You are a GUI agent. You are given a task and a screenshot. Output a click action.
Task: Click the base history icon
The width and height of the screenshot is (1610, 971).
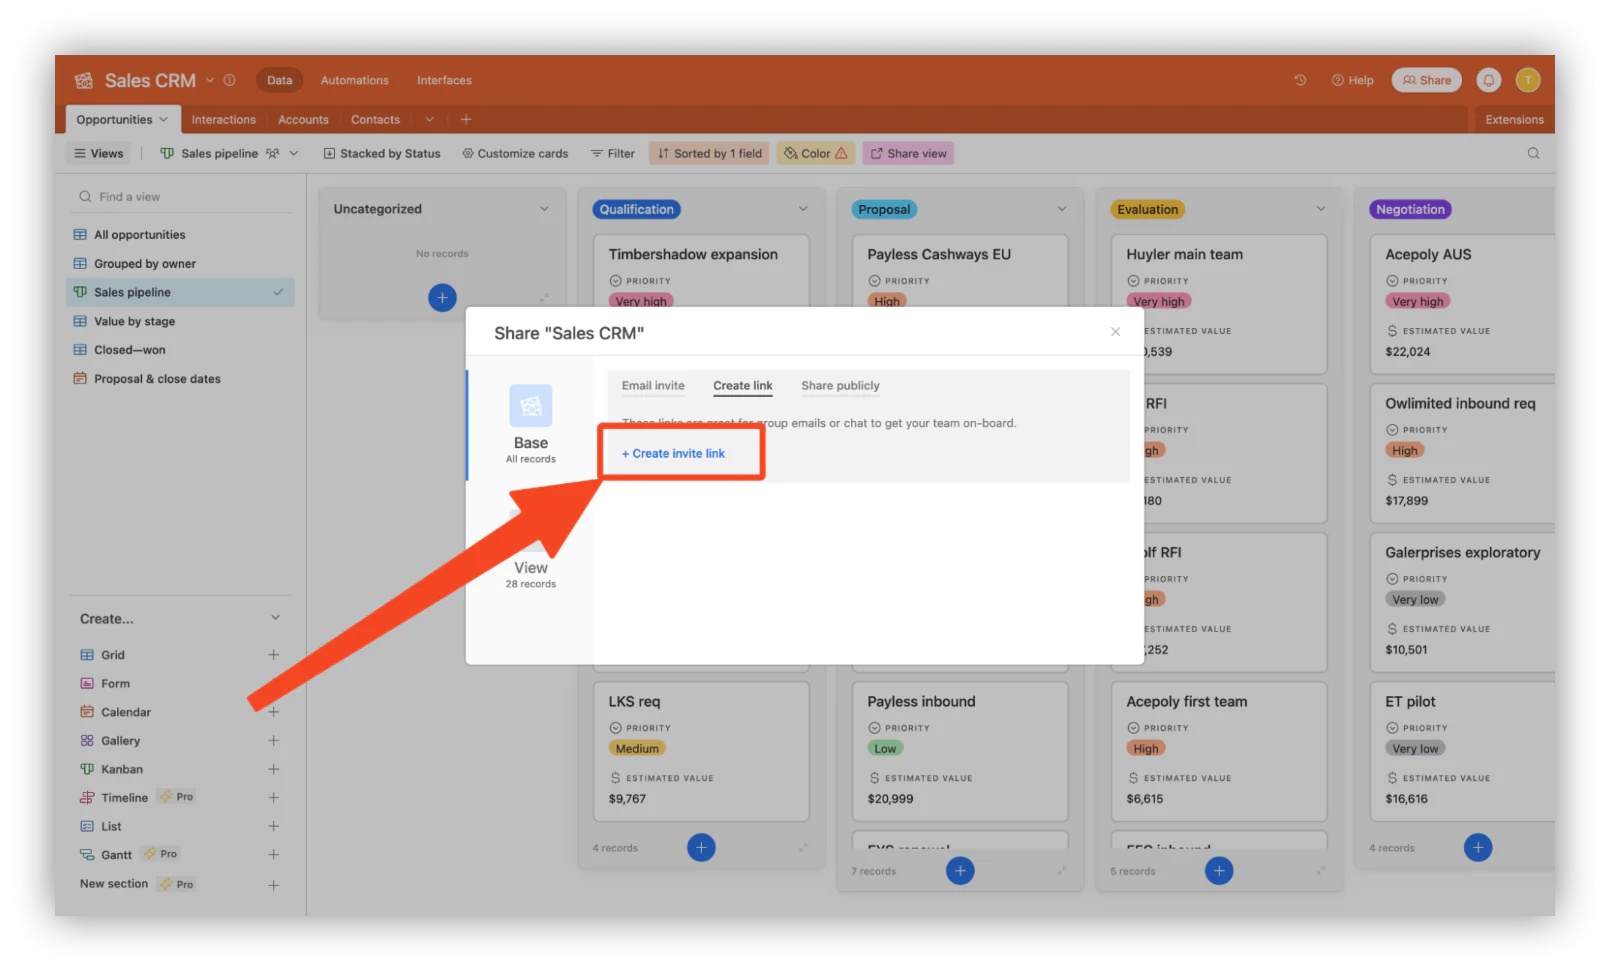[x=1300, y=80]
